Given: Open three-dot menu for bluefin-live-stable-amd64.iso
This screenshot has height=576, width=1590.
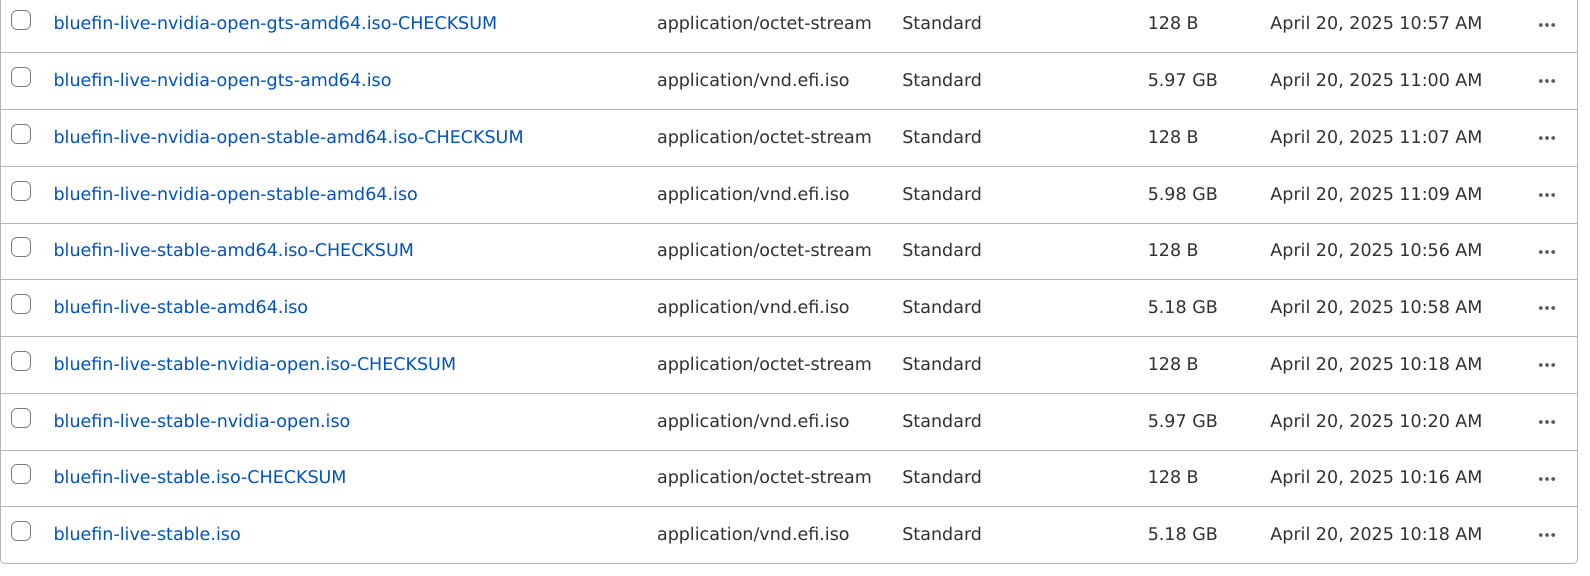Looking at the screenshot, I should 1547,308.
